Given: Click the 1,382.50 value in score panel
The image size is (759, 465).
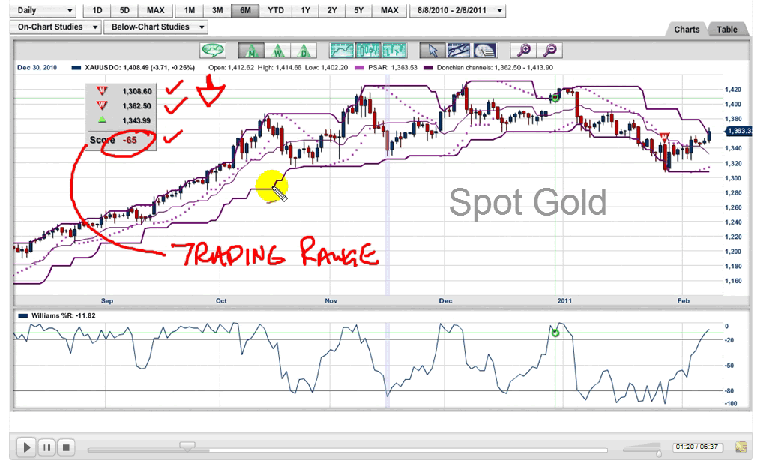Looking at the screenshot, I should pos(137,105).
